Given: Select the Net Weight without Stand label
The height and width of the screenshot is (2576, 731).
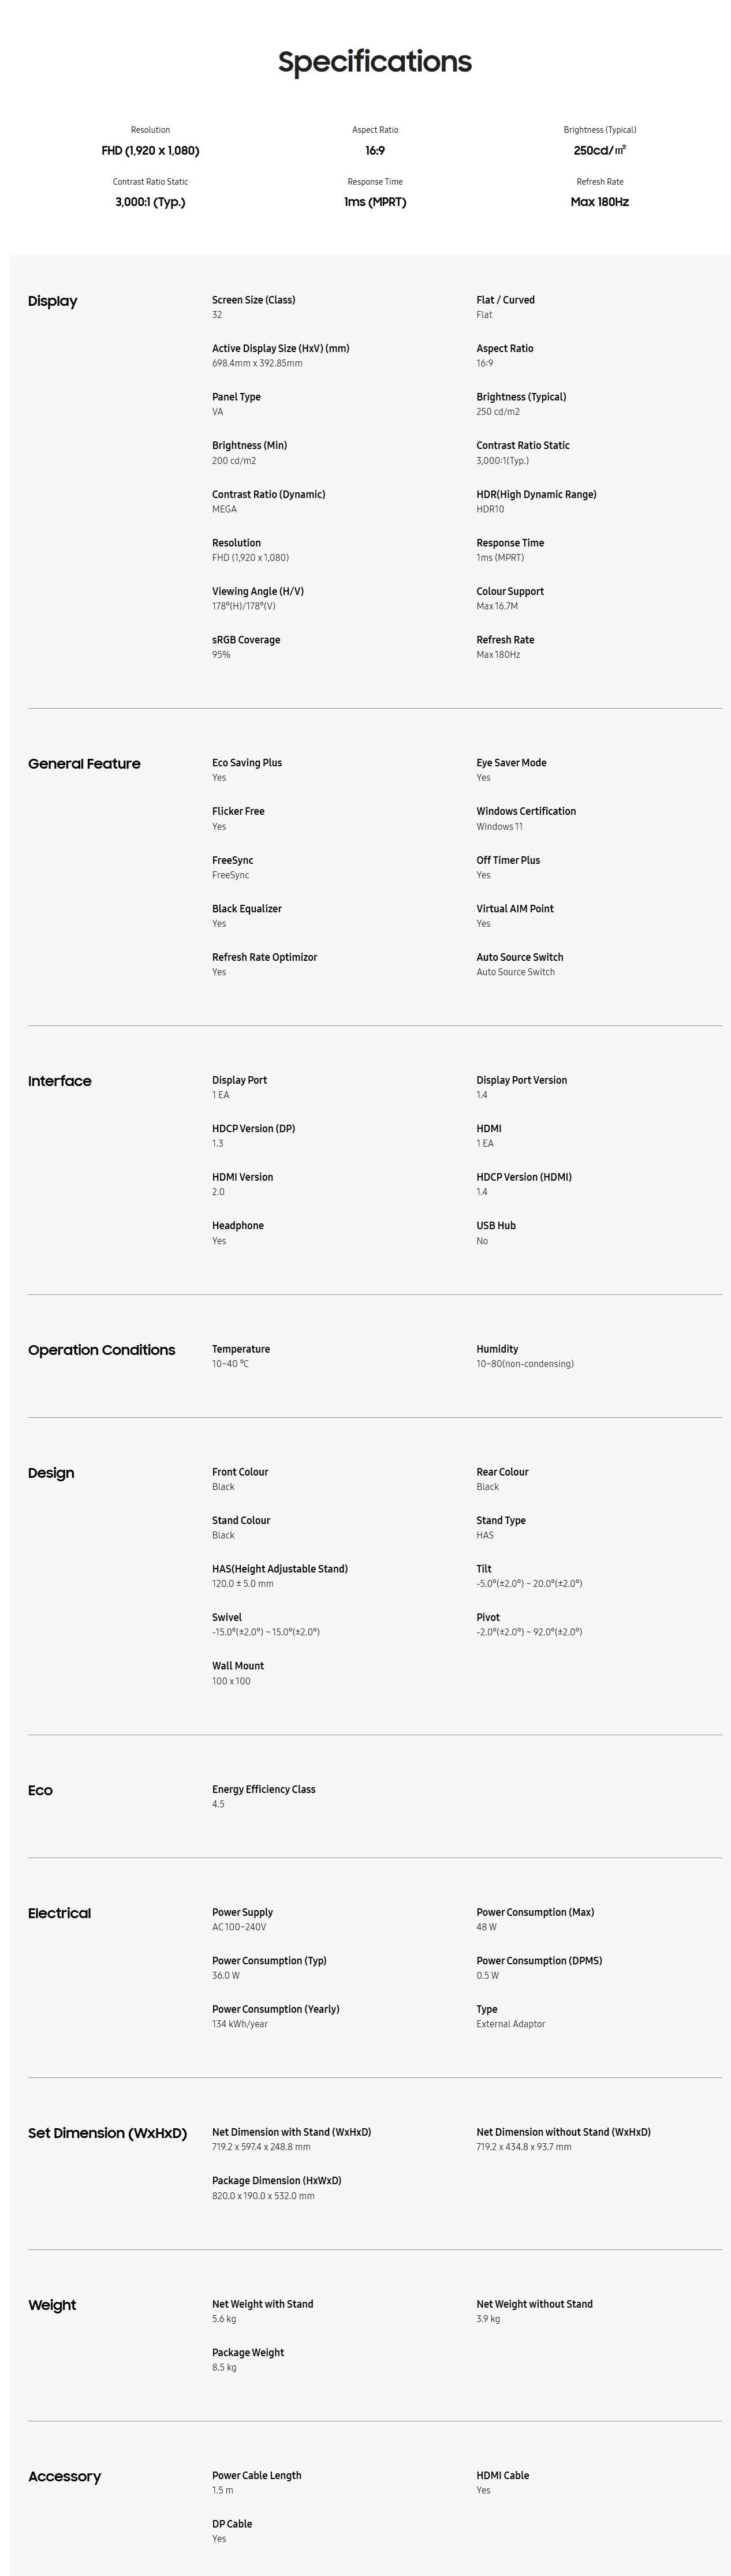Looking at the screenshot, I should 534,2304.
